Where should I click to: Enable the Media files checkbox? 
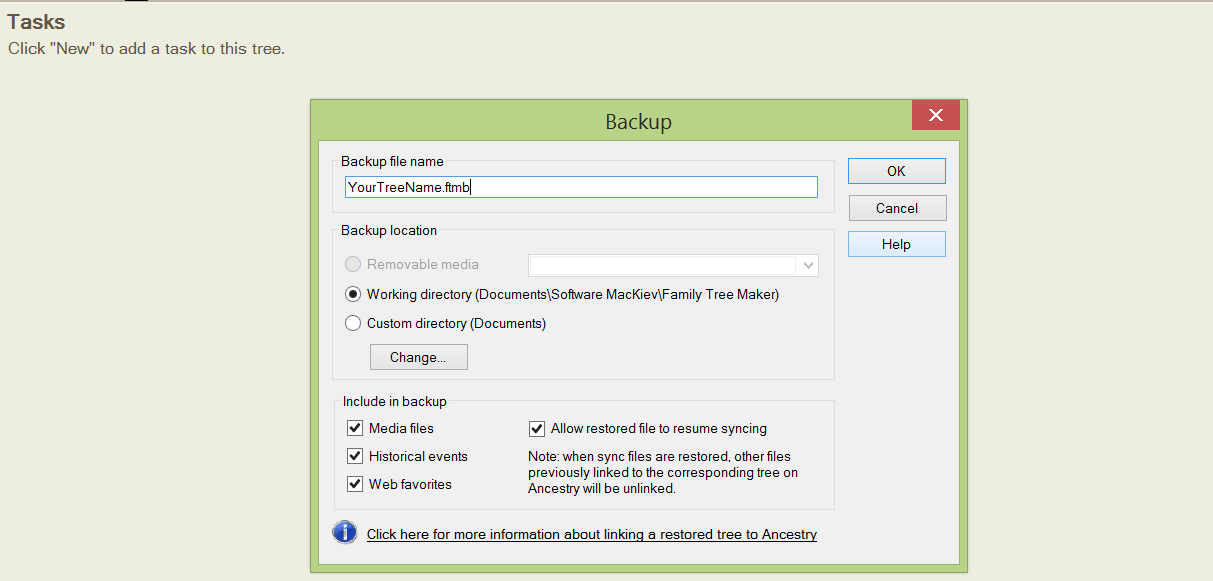coord(355,428)
